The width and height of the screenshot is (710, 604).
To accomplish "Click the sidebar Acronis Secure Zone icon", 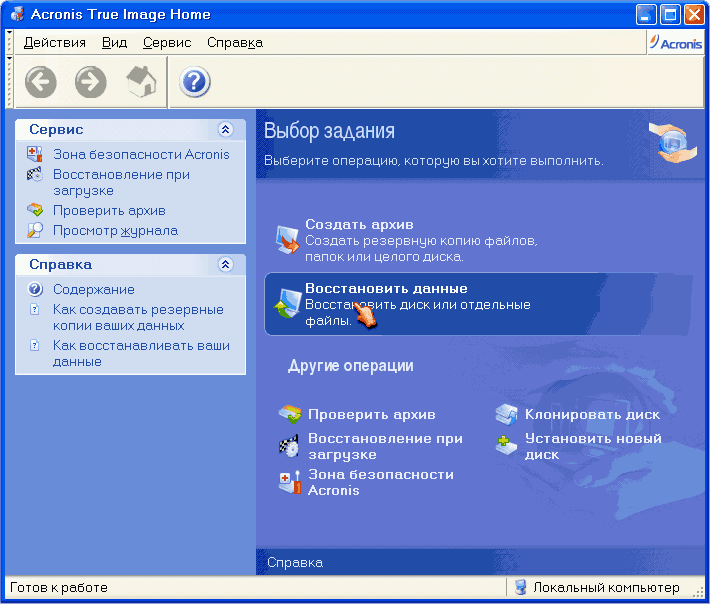I will pos(34,154).
